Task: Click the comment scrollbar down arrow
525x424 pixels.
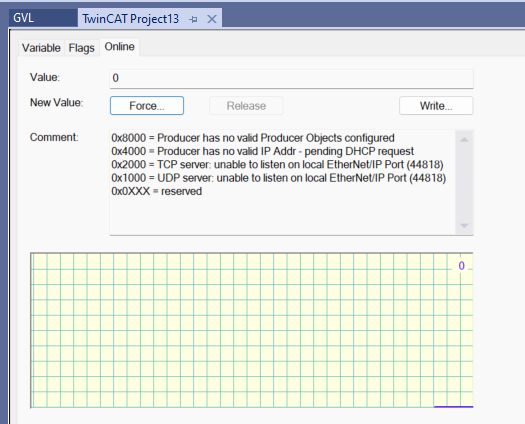Action: (464, 225)
